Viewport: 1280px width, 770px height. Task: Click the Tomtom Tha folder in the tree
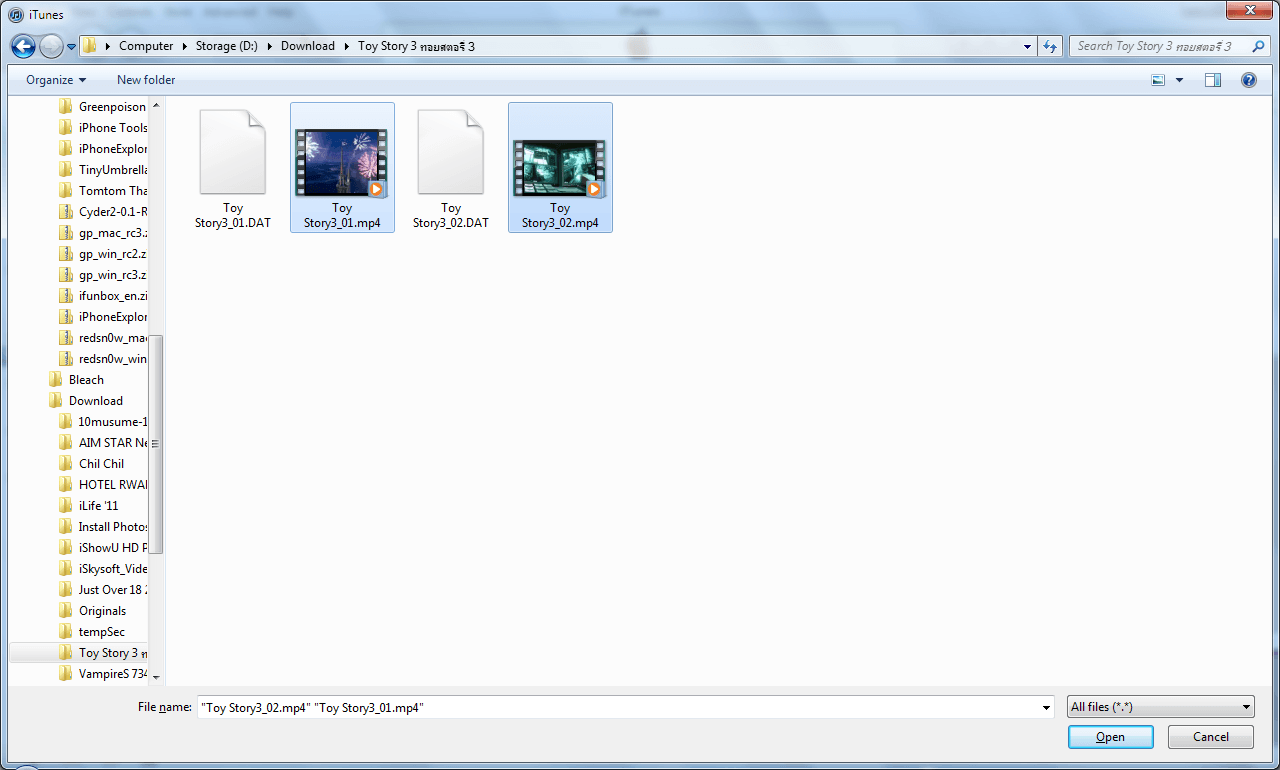pos(103,191)
